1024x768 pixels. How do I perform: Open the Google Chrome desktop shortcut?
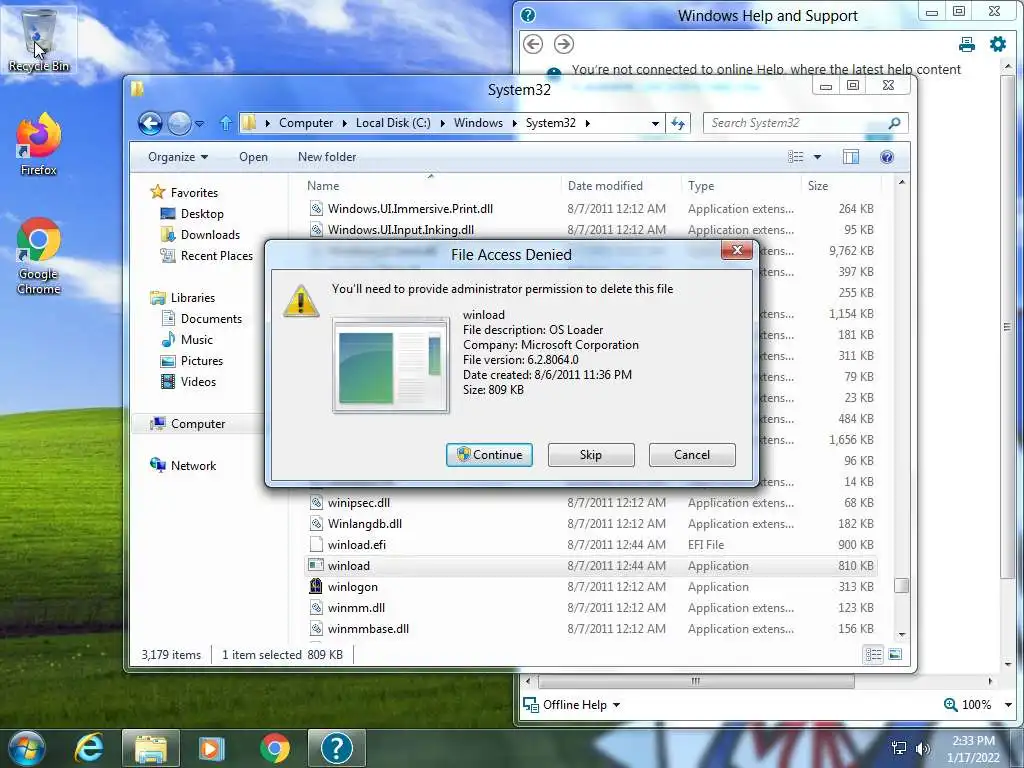point(39,256)
